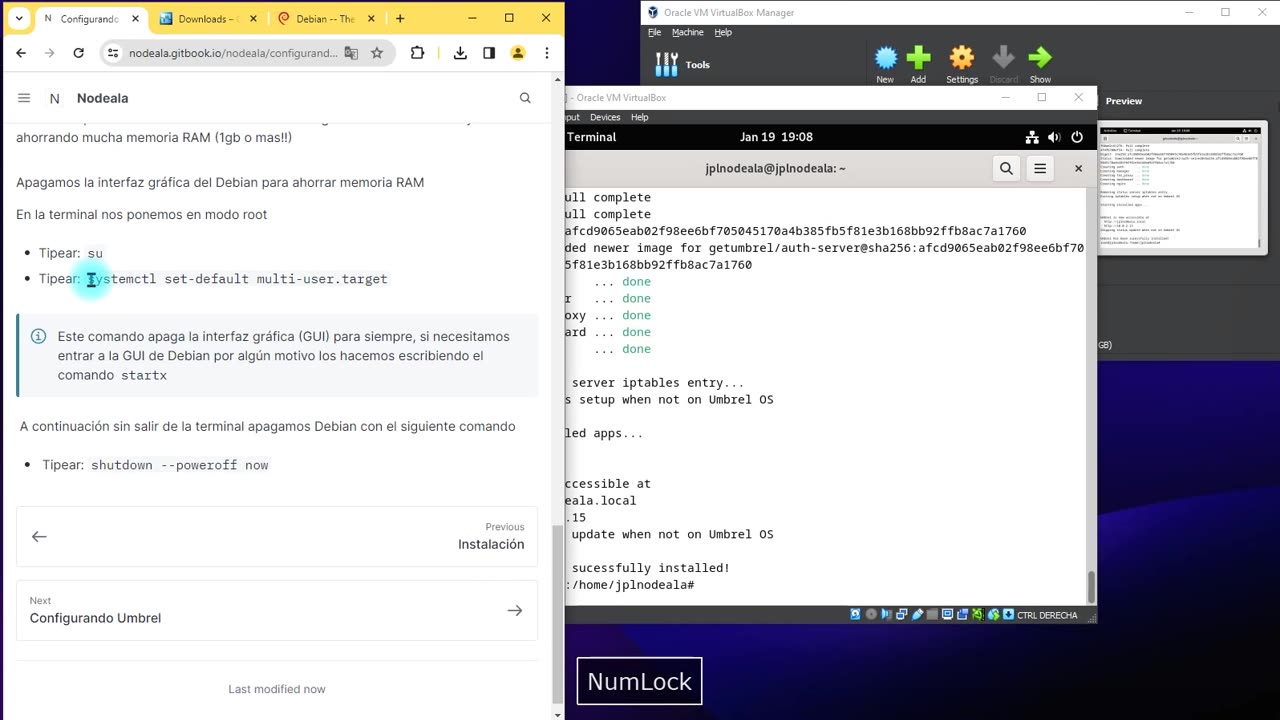
Task: Click the browser page vertical scrollbar
Action: [x=558, y=612]
